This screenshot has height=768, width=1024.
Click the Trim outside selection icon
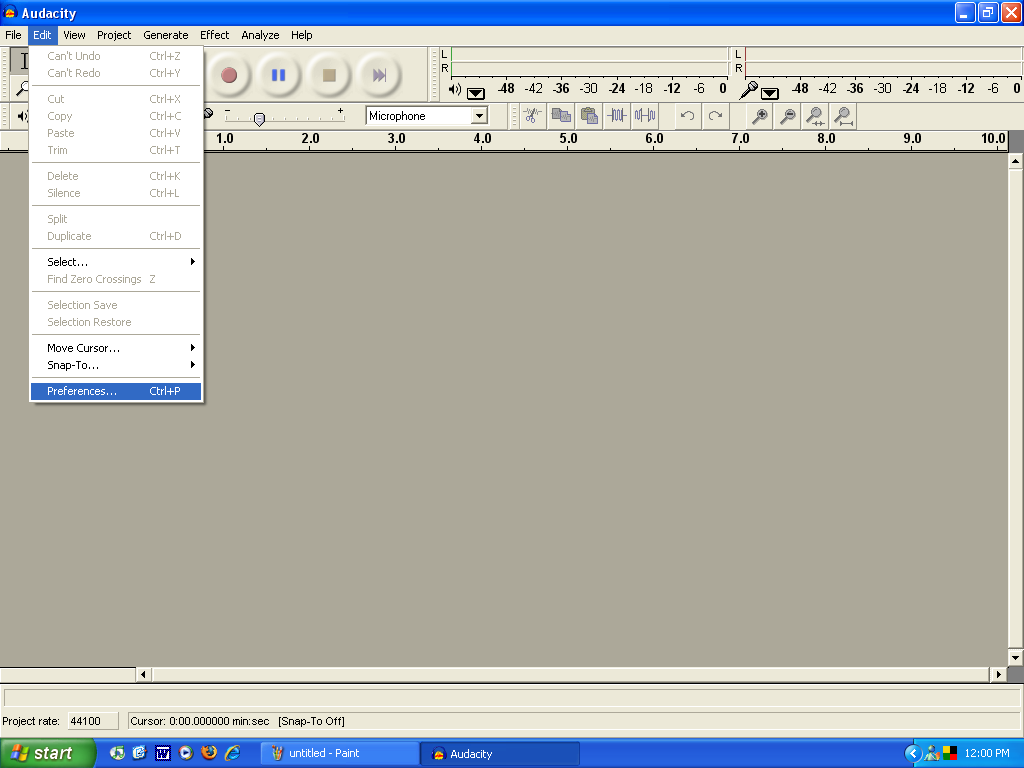point(616,116)
